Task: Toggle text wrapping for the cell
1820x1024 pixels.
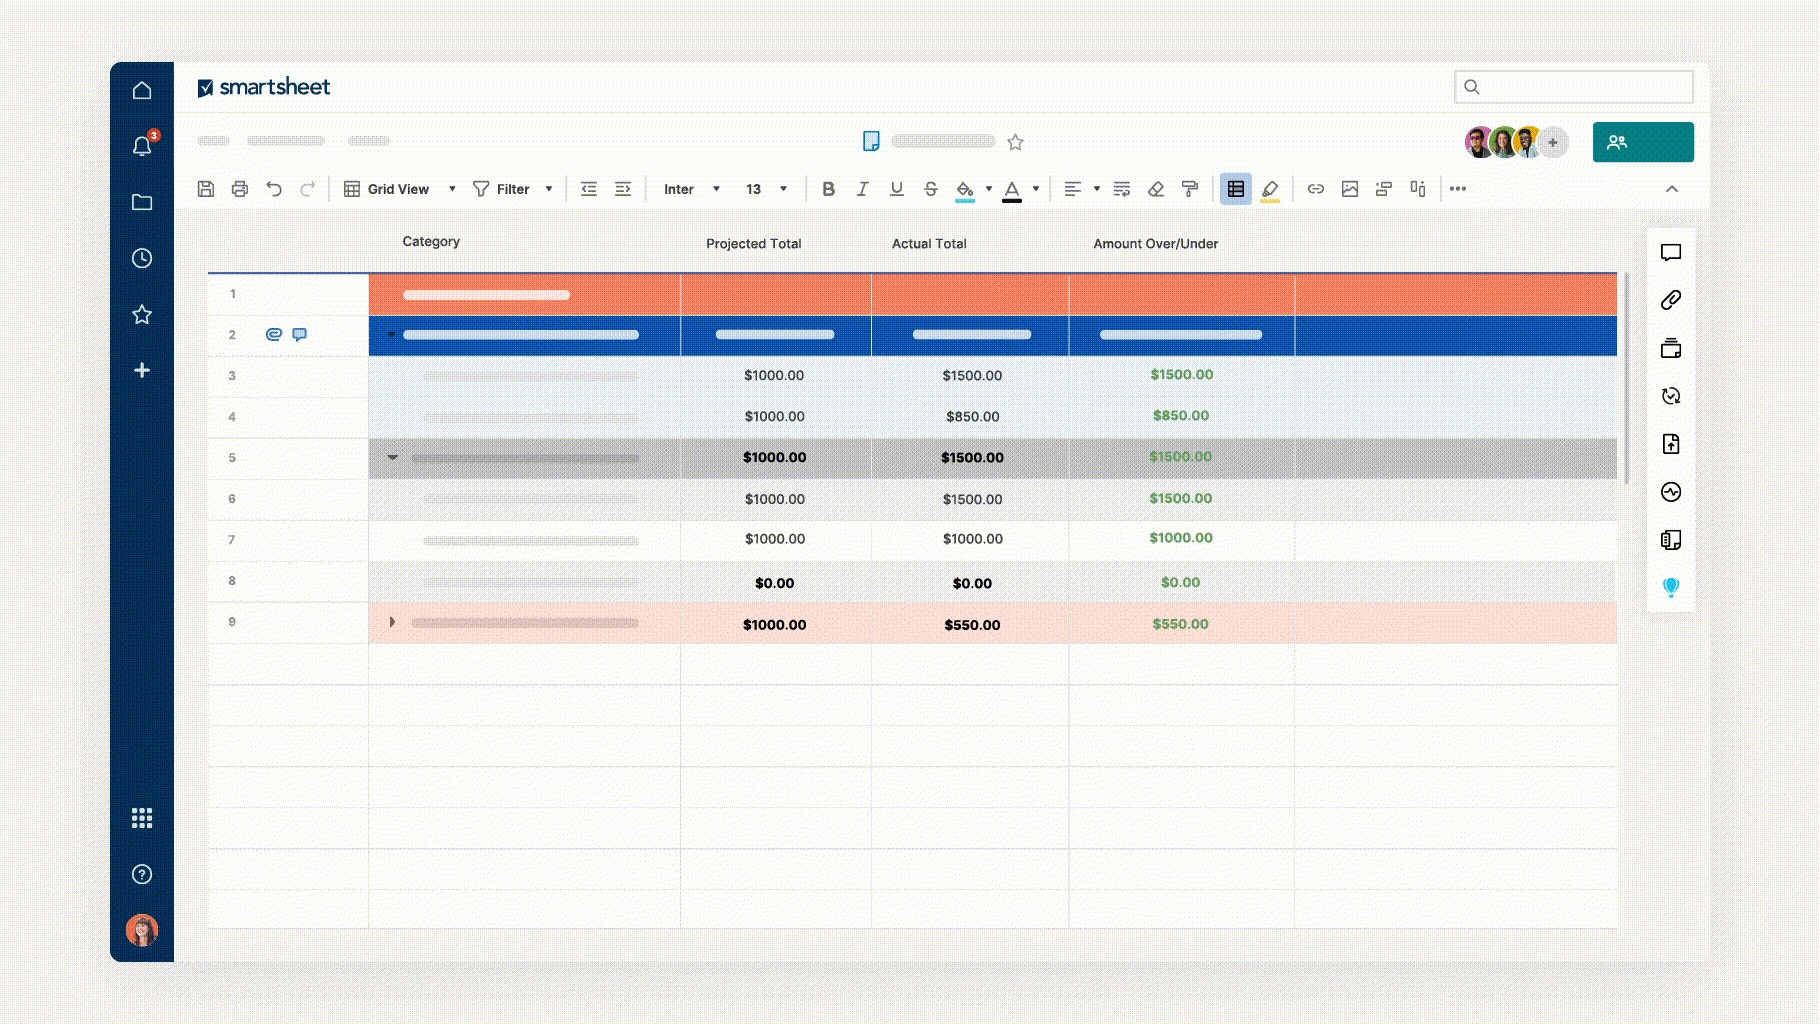Action: [1121, 188]
